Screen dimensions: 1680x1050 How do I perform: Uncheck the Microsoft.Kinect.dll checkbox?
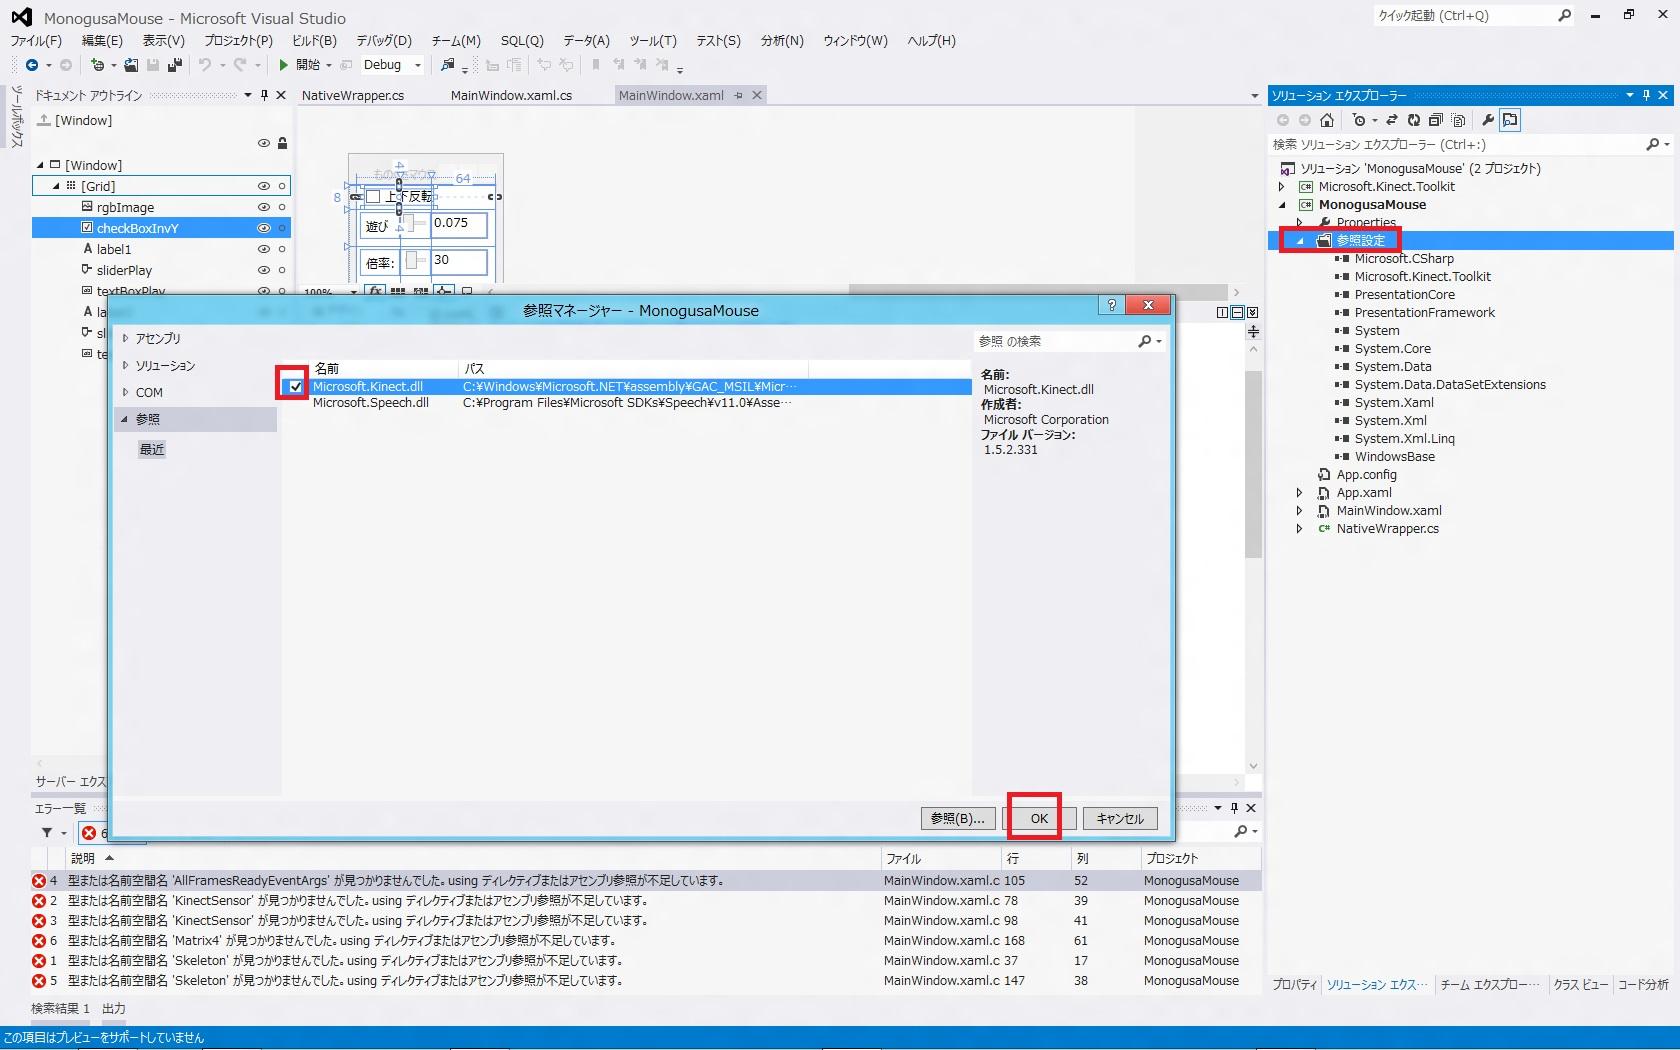[295, 386]
